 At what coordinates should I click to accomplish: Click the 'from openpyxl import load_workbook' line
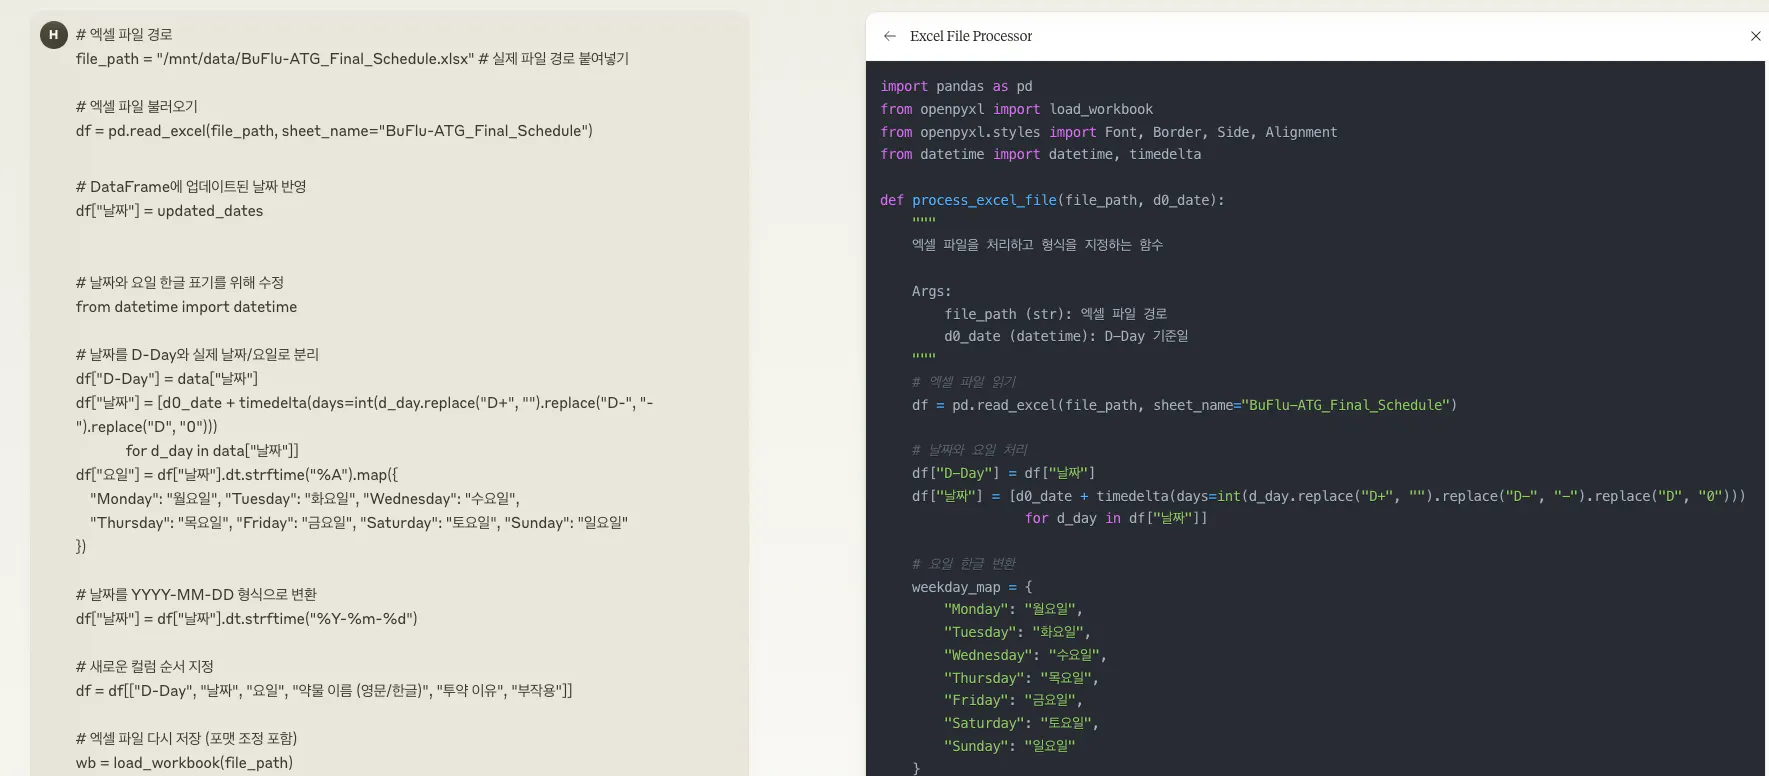[x=1016, y=109]
